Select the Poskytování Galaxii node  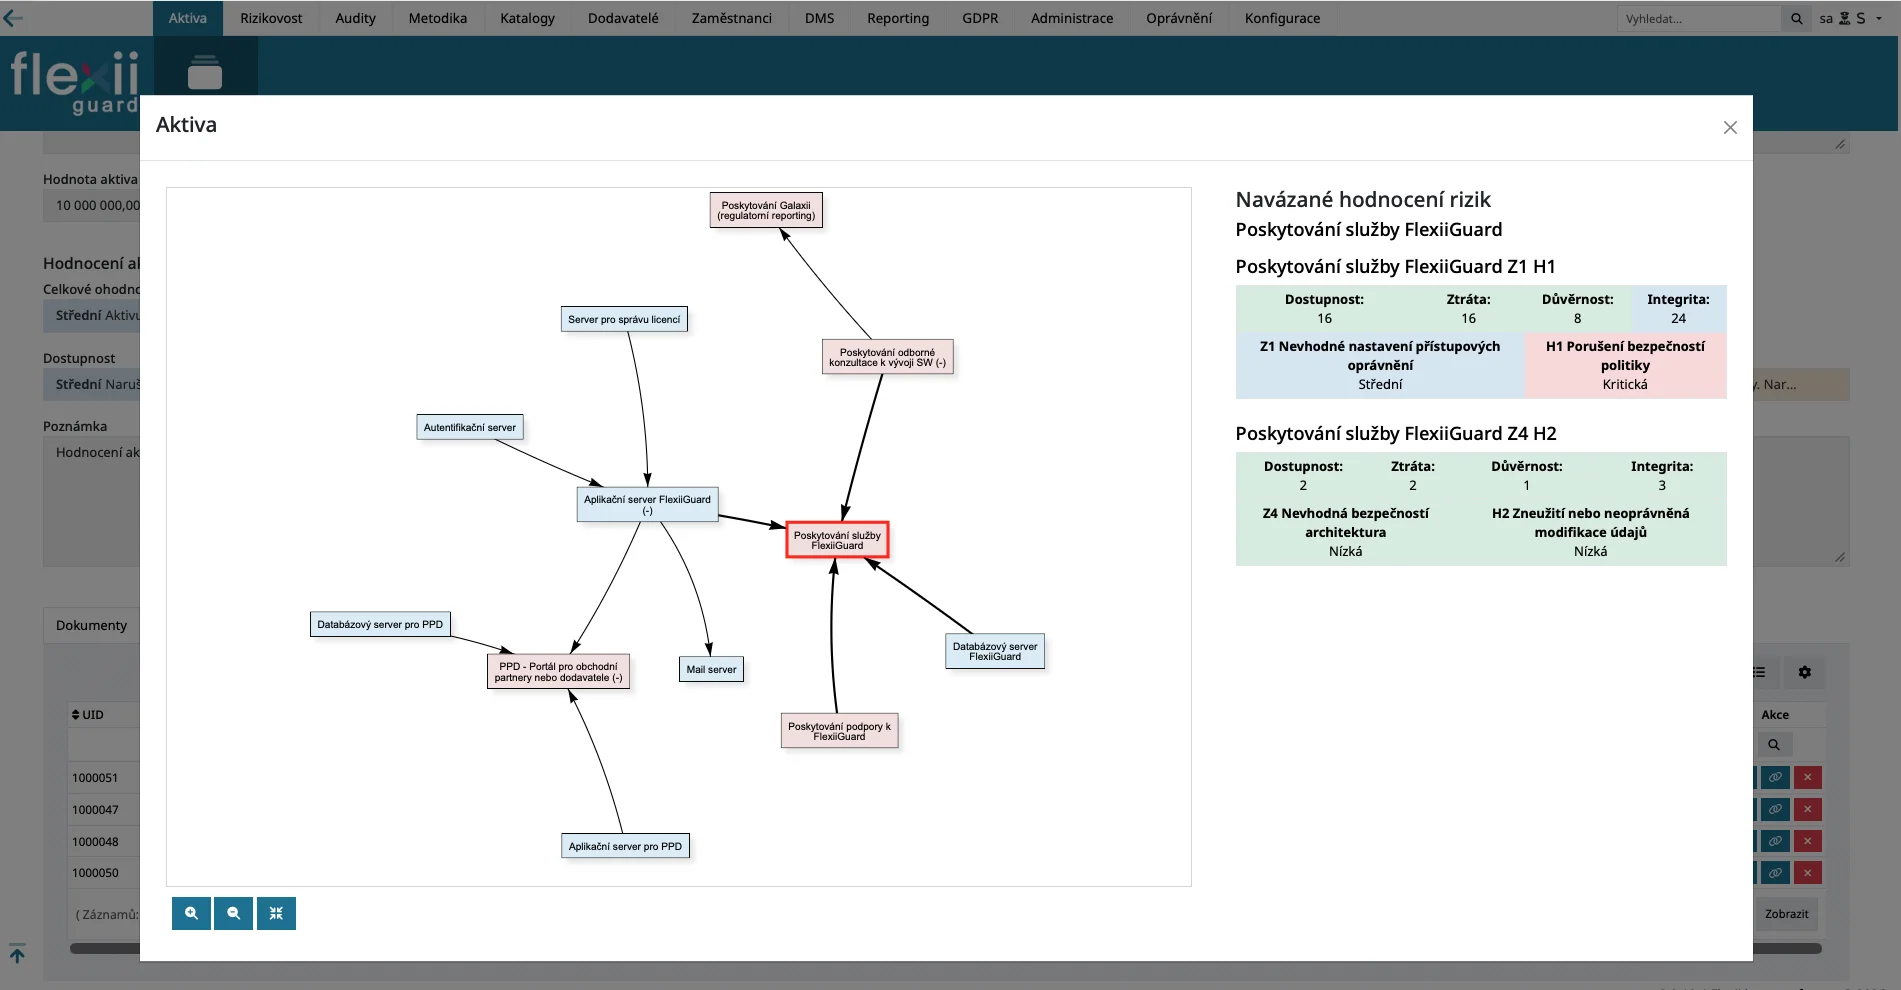click(x=766, y=210)
